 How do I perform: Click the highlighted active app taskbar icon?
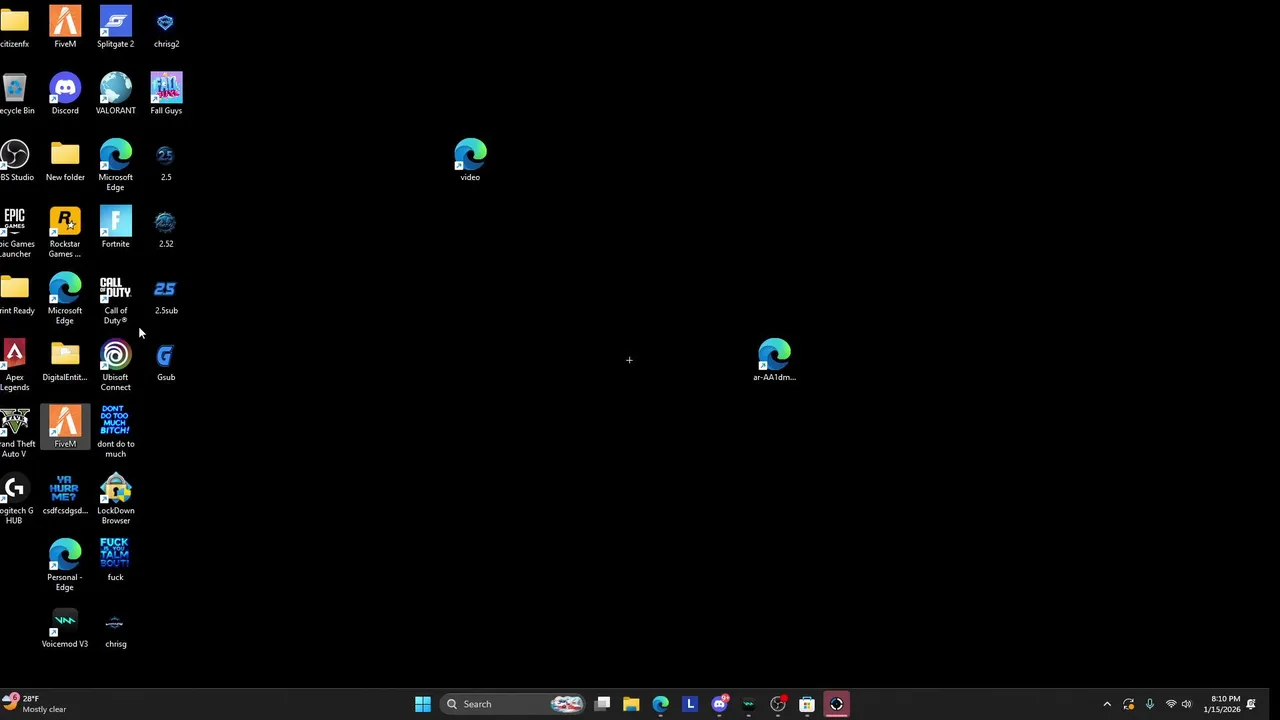(836, 704)
